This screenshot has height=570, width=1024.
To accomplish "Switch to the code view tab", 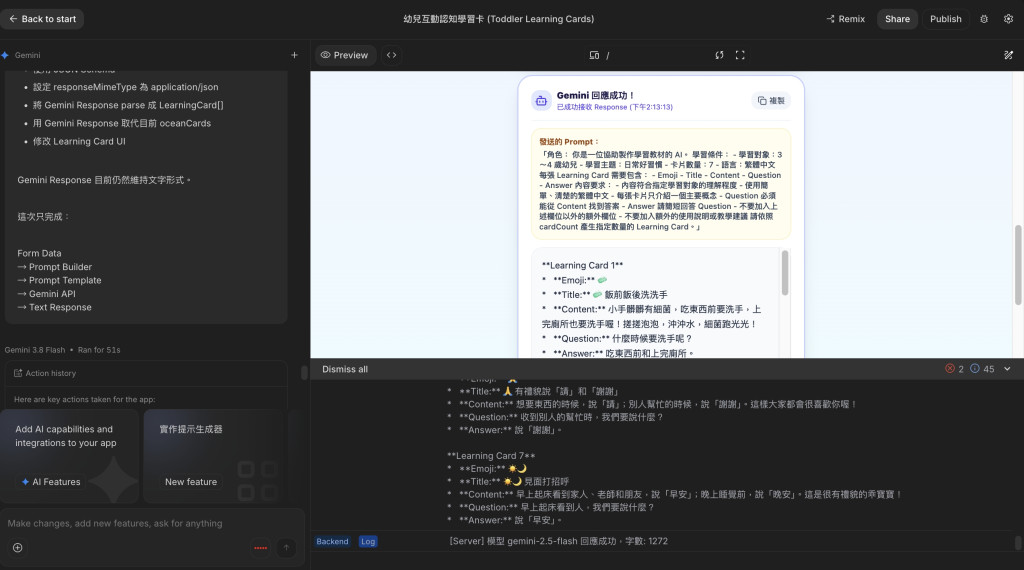I will tap(391, 55).
